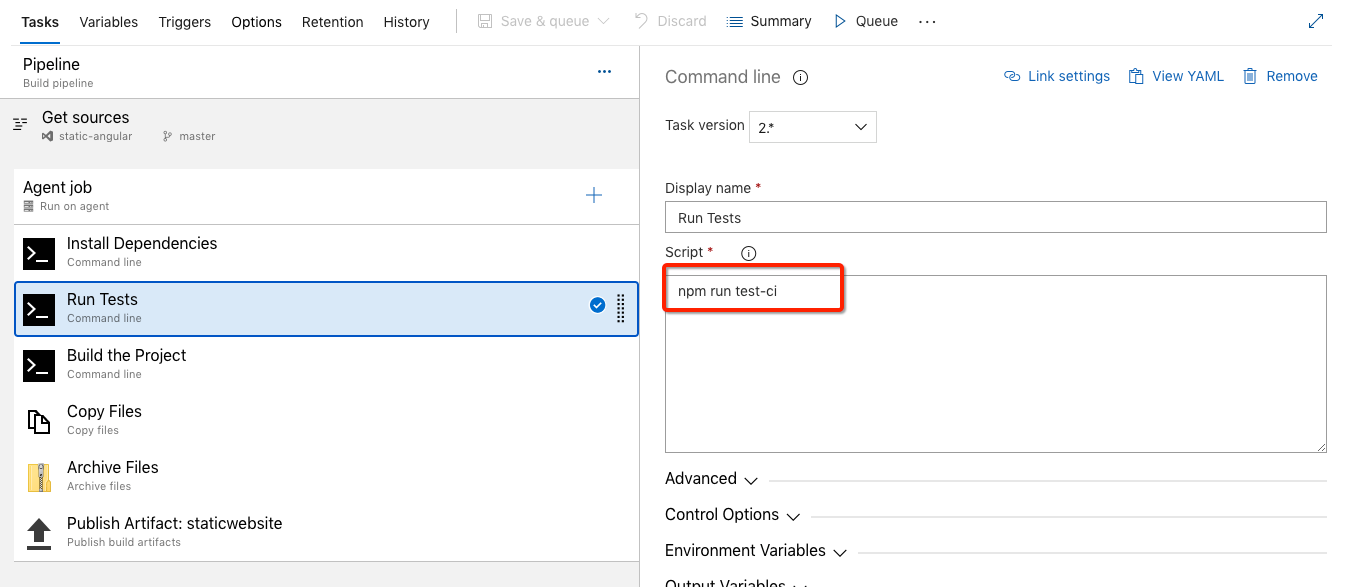This screenshot has width=1346, height=587.
Task: Click the Display name input field
Action: tap(995, 217)
